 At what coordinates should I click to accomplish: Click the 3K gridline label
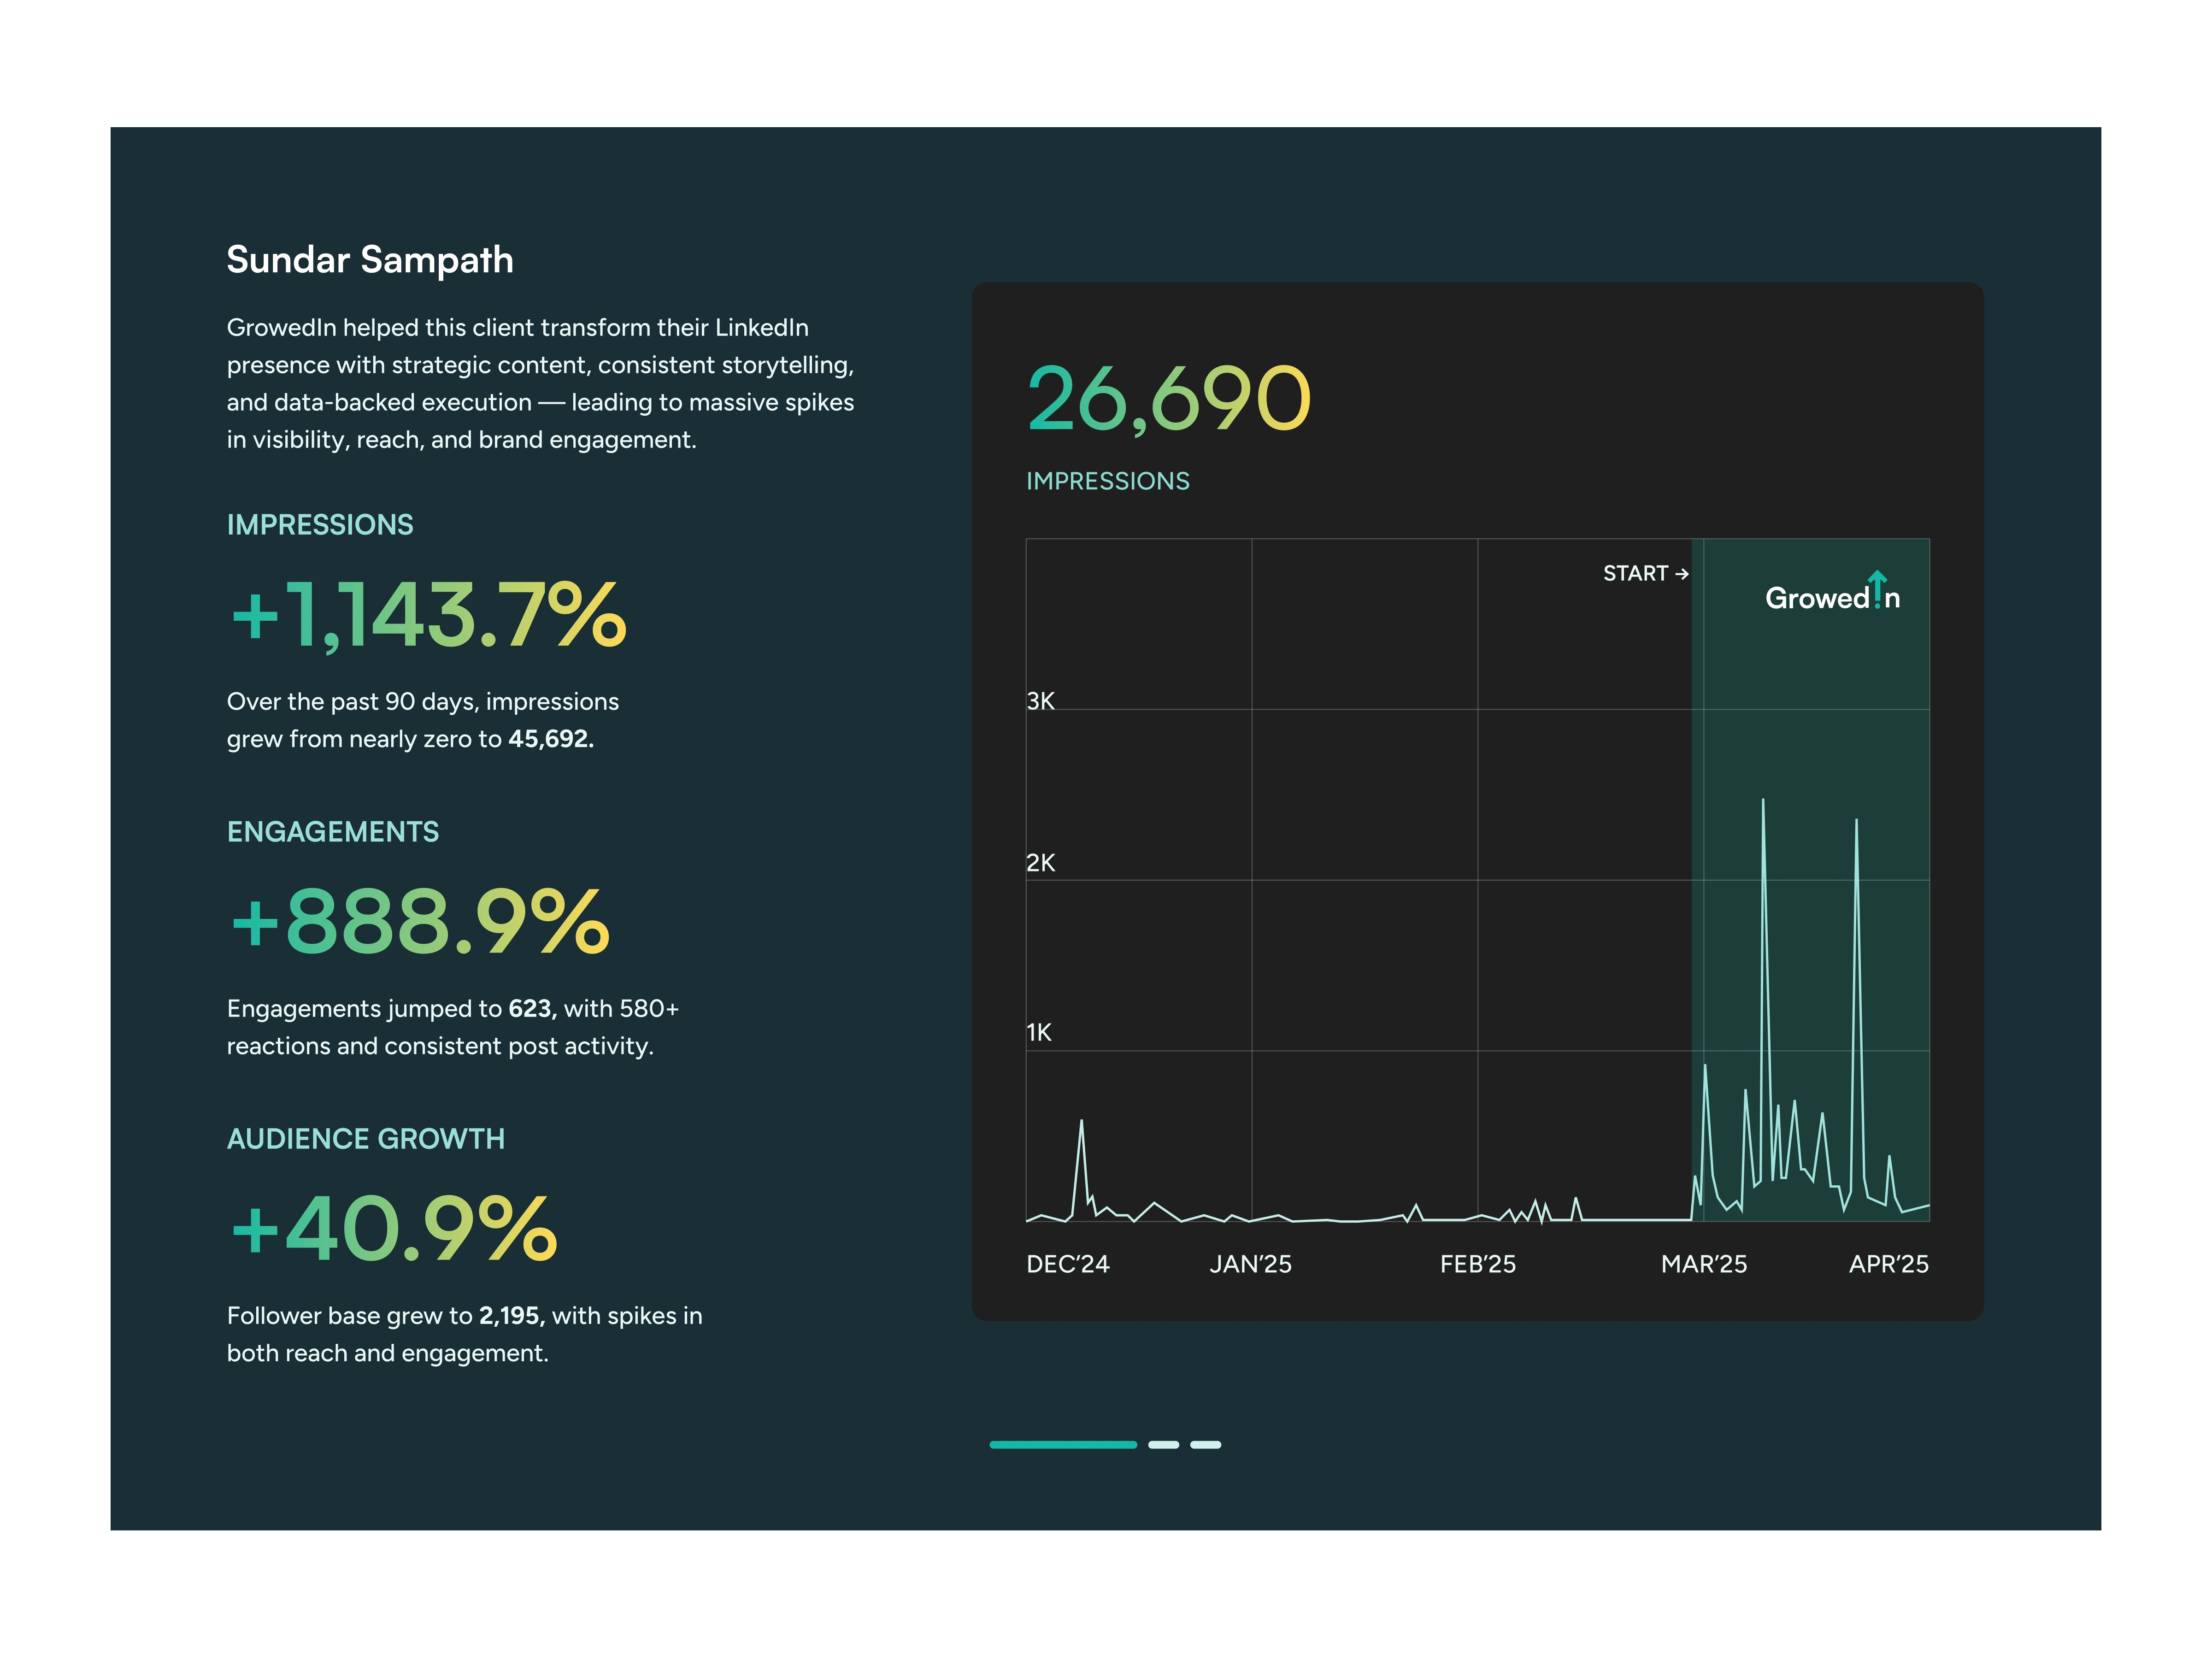[x=1040, y=701]
